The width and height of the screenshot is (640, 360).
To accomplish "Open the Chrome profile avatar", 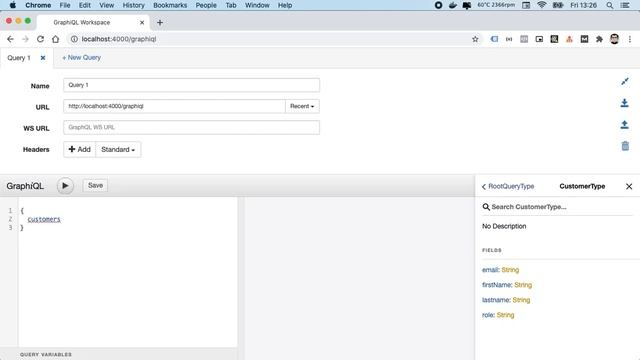I will [614, 39].
